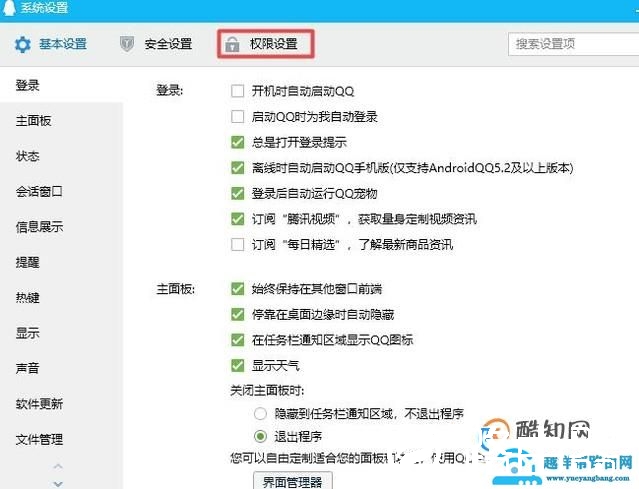Image resolution: width=639 pixels, height=489 pixels.
Task: Open 会话窗口 settings in sidebar
Action: (39, 192)
